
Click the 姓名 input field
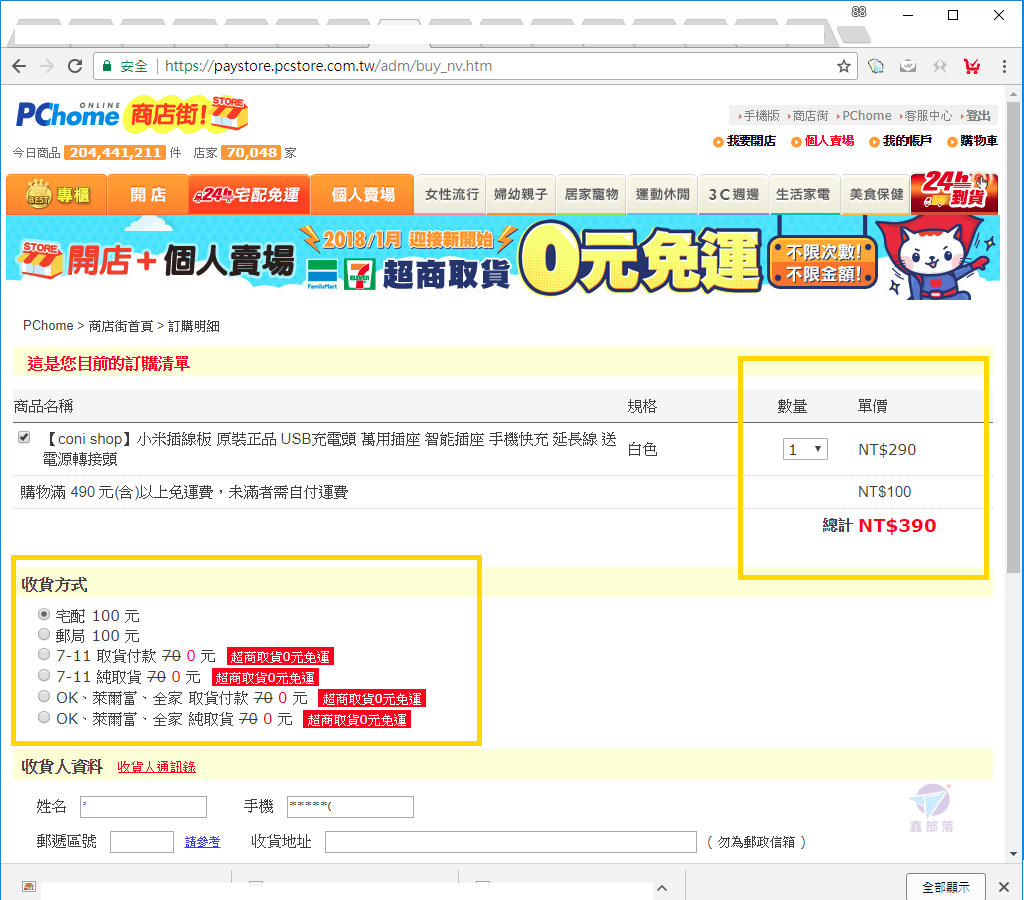pos(144,807)
